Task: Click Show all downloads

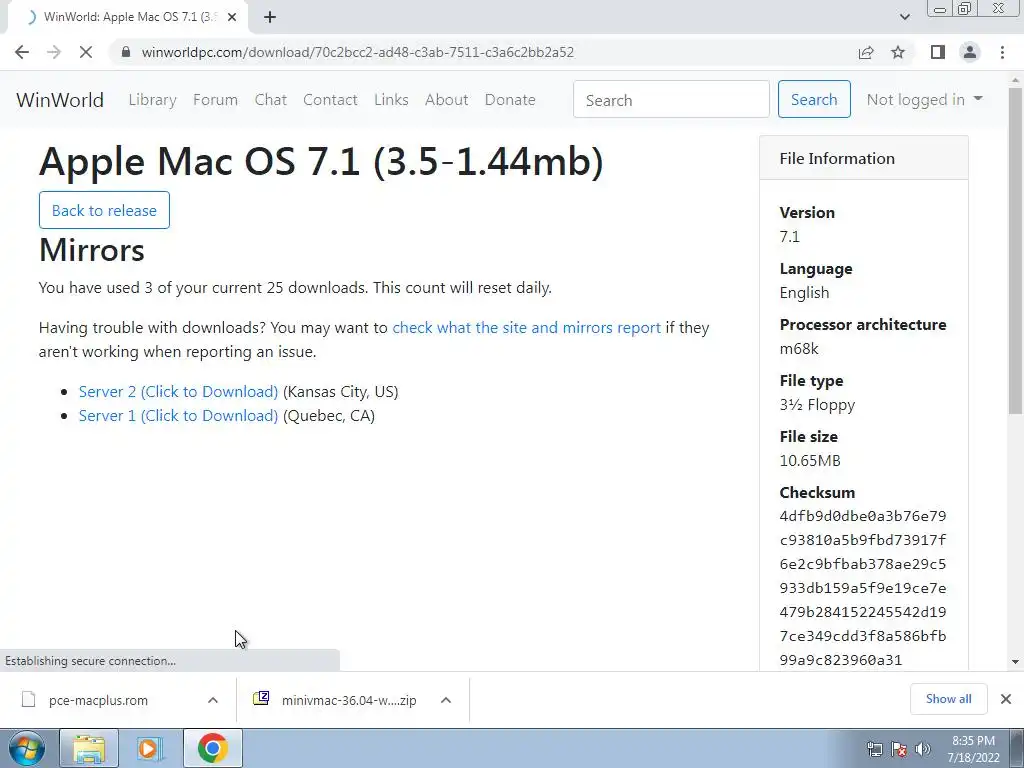Action: [x=948, y=699]
